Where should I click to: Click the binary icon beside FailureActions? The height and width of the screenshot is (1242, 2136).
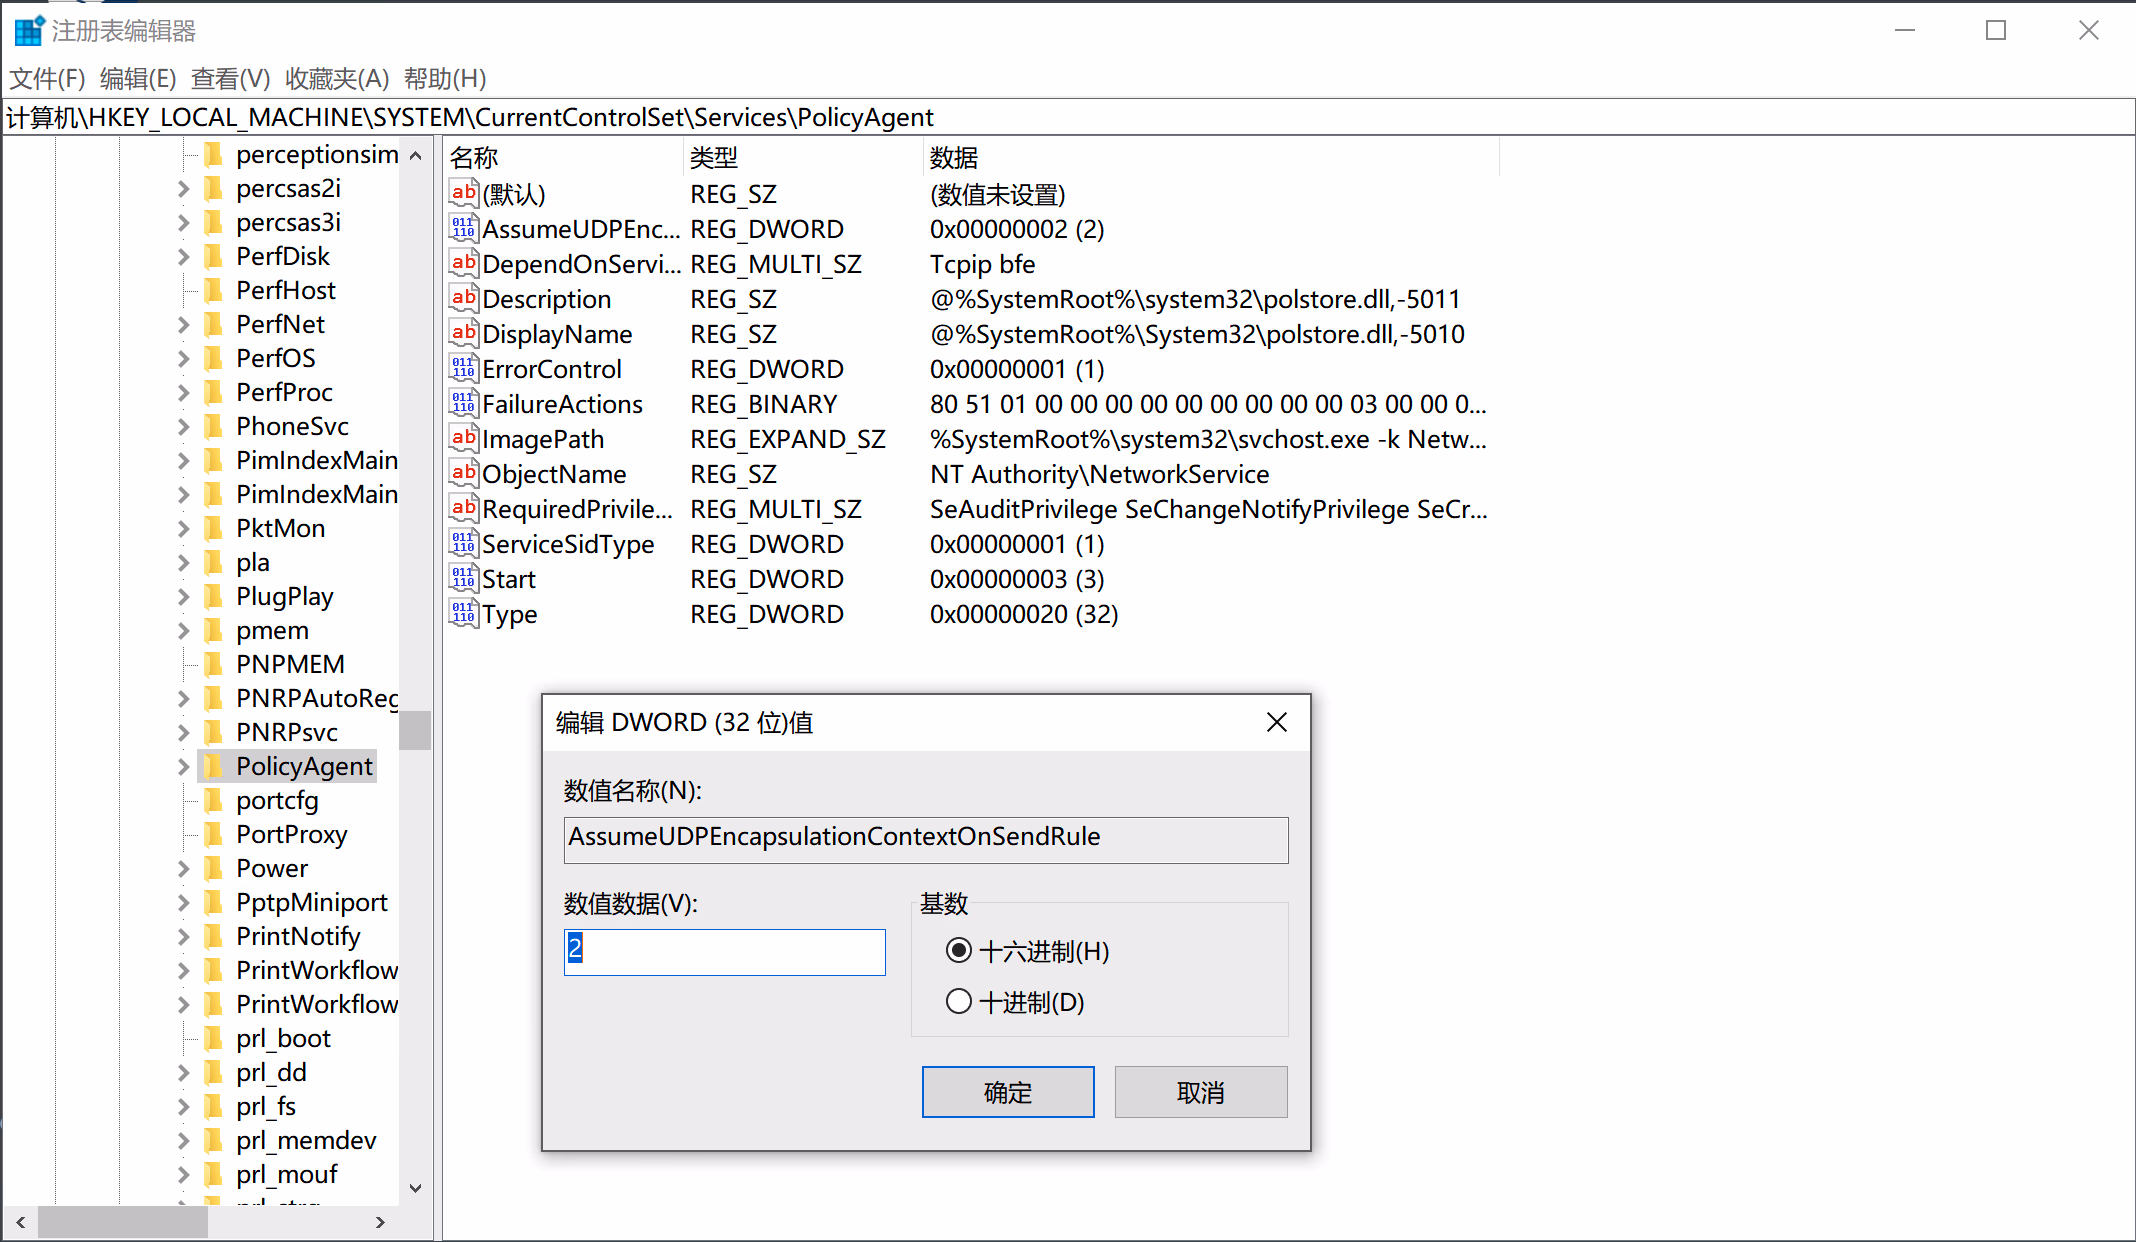click(x=463, y=404)
